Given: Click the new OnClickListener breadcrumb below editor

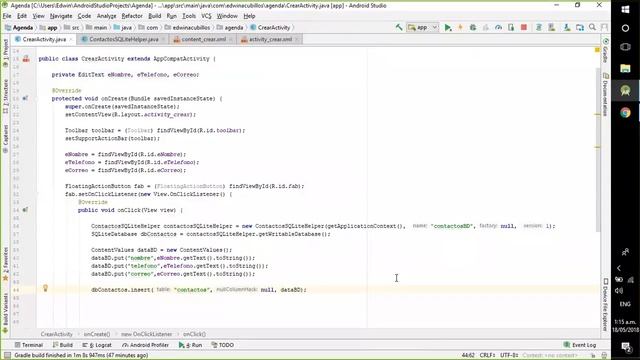Looking at the screenshot, I should 147,334.
